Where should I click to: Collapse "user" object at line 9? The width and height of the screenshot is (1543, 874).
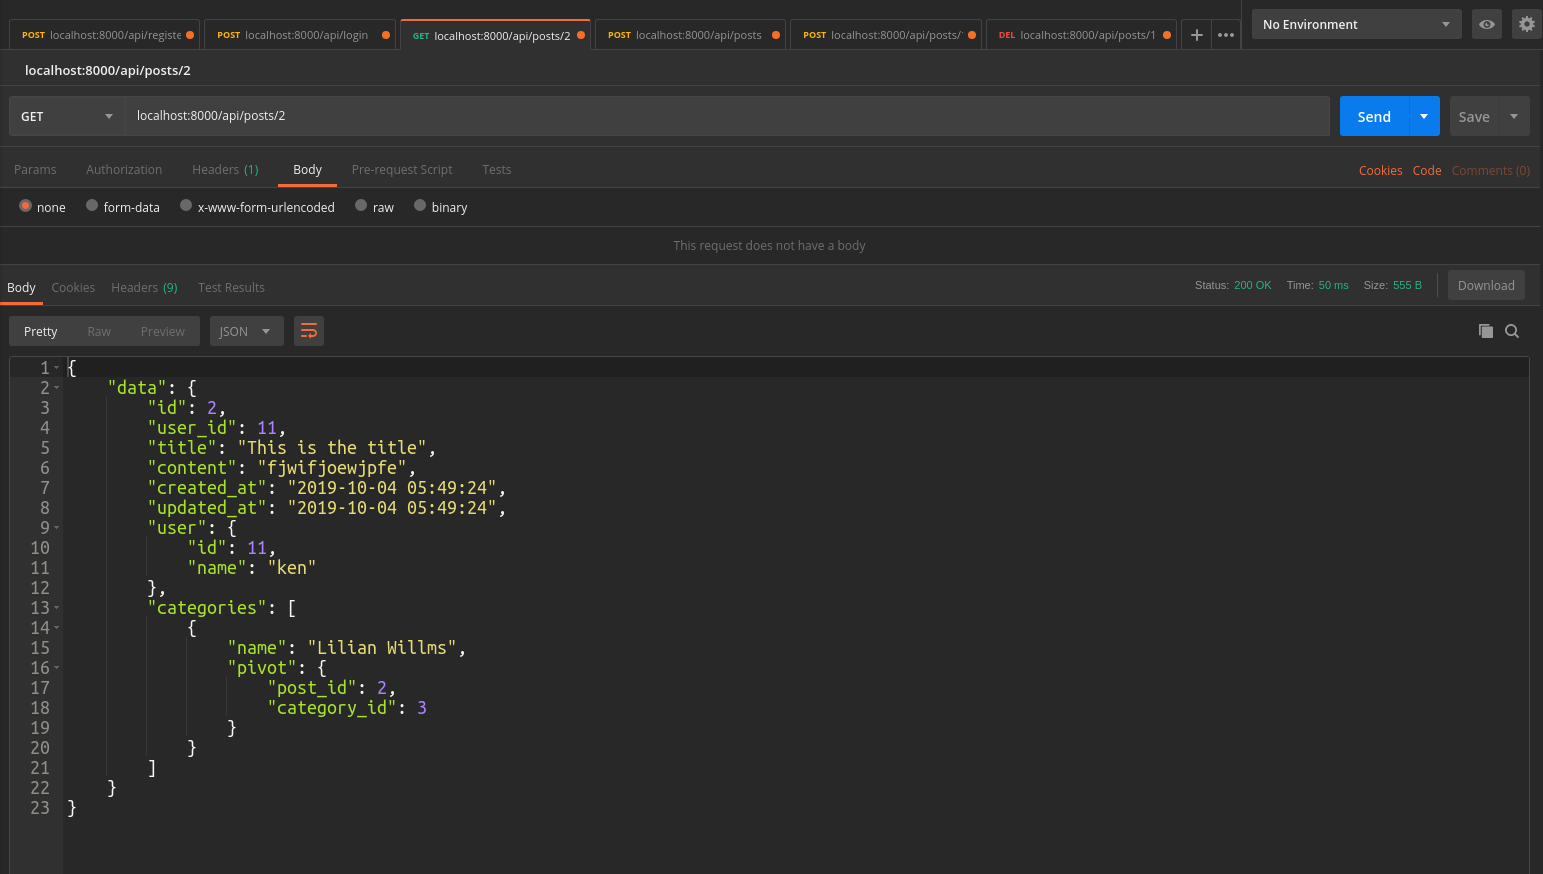[x=57, y=528]
